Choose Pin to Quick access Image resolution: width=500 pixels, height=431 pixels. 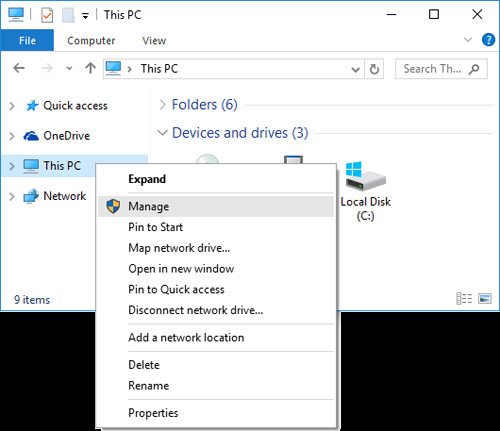coord(216,289)
